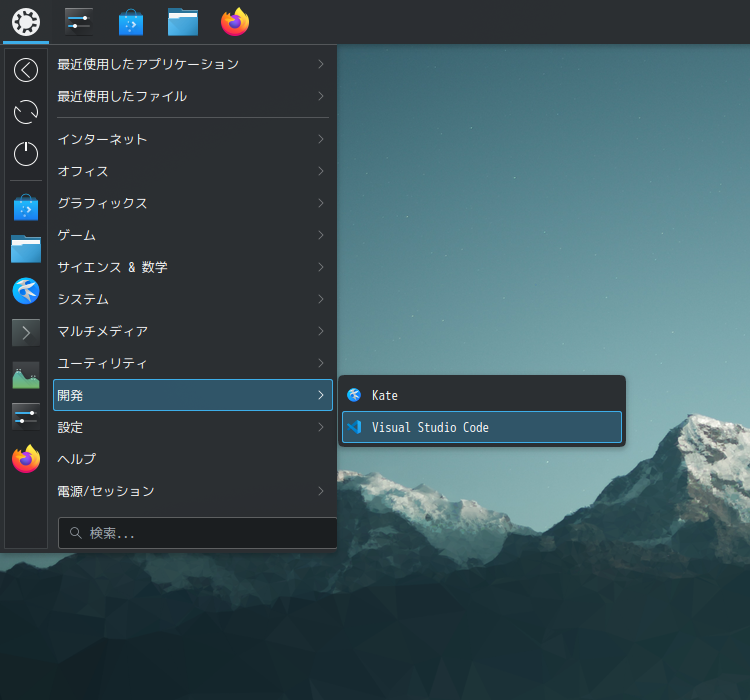750x700 pixels.
Task: Open 電源/セッション submenu
Action: (192, 491)
